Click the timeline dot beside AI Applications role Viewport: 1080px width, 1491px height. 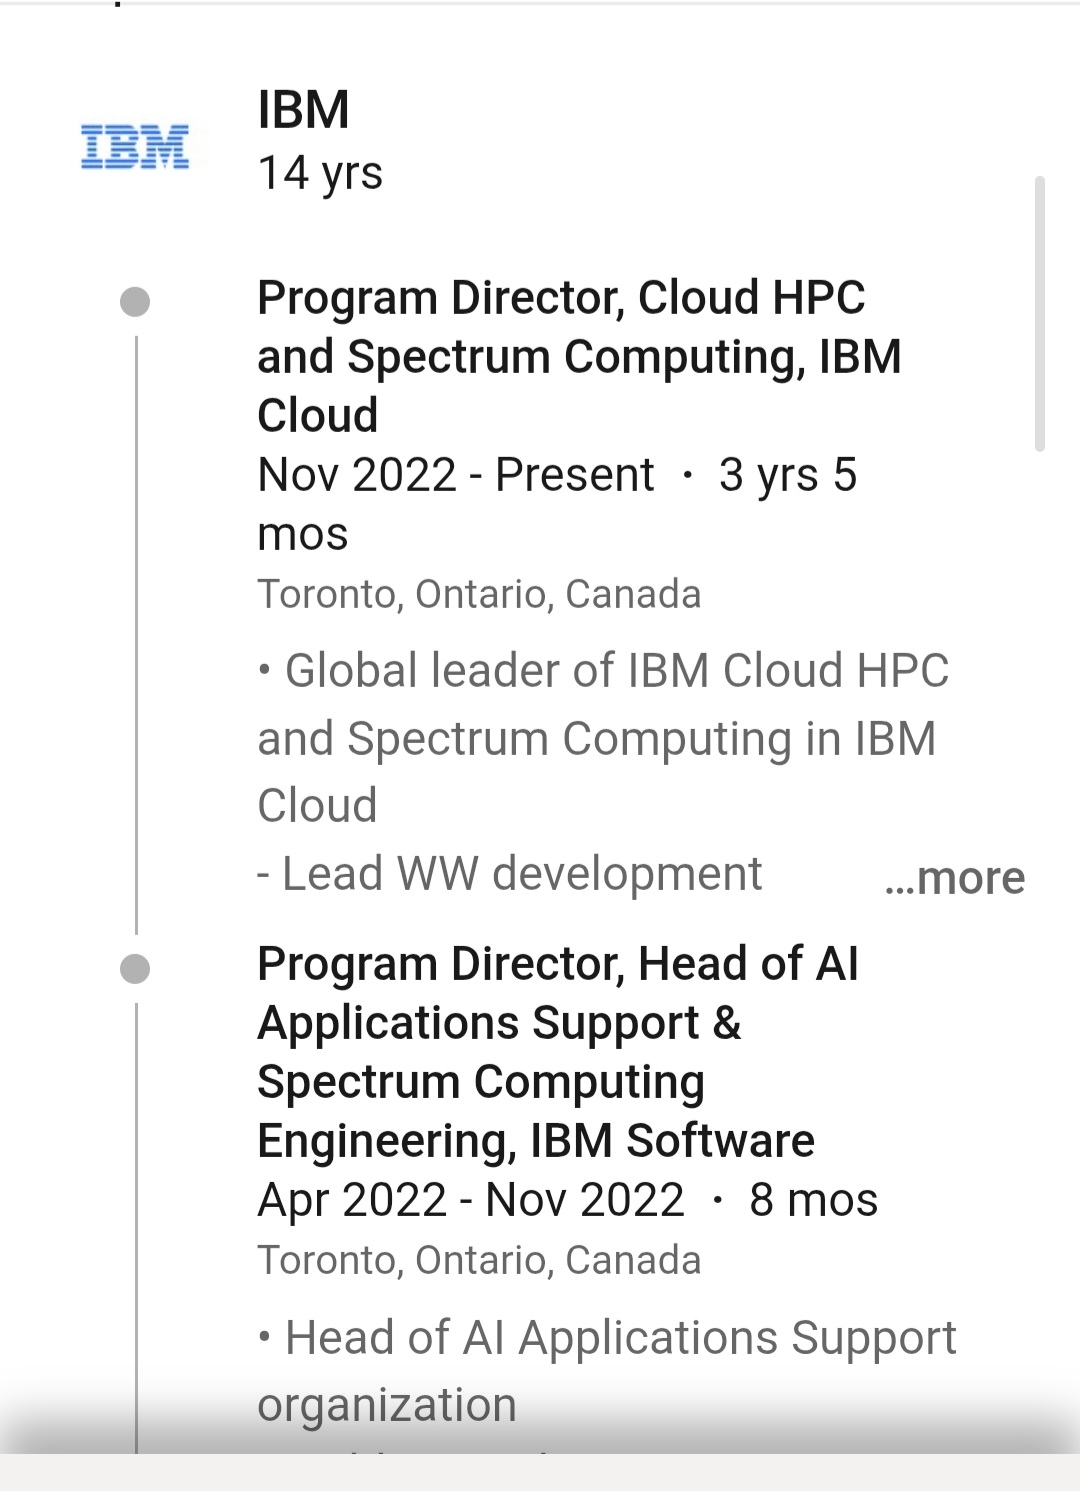(x=134, y=968)
